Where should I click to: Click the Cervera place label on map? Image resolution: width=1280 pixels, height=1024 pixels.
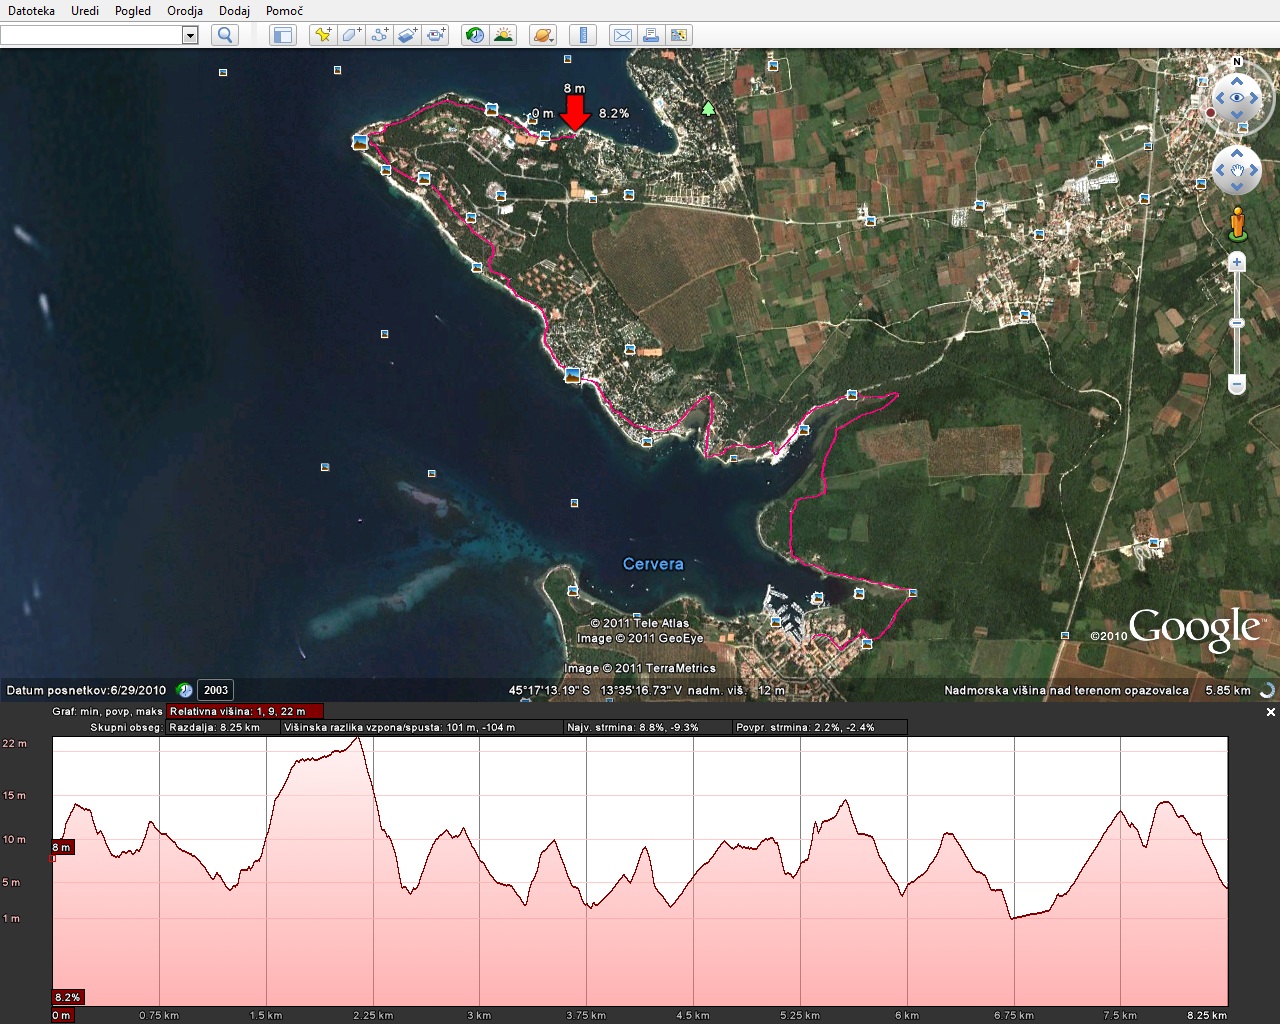(x=653, y=564)
